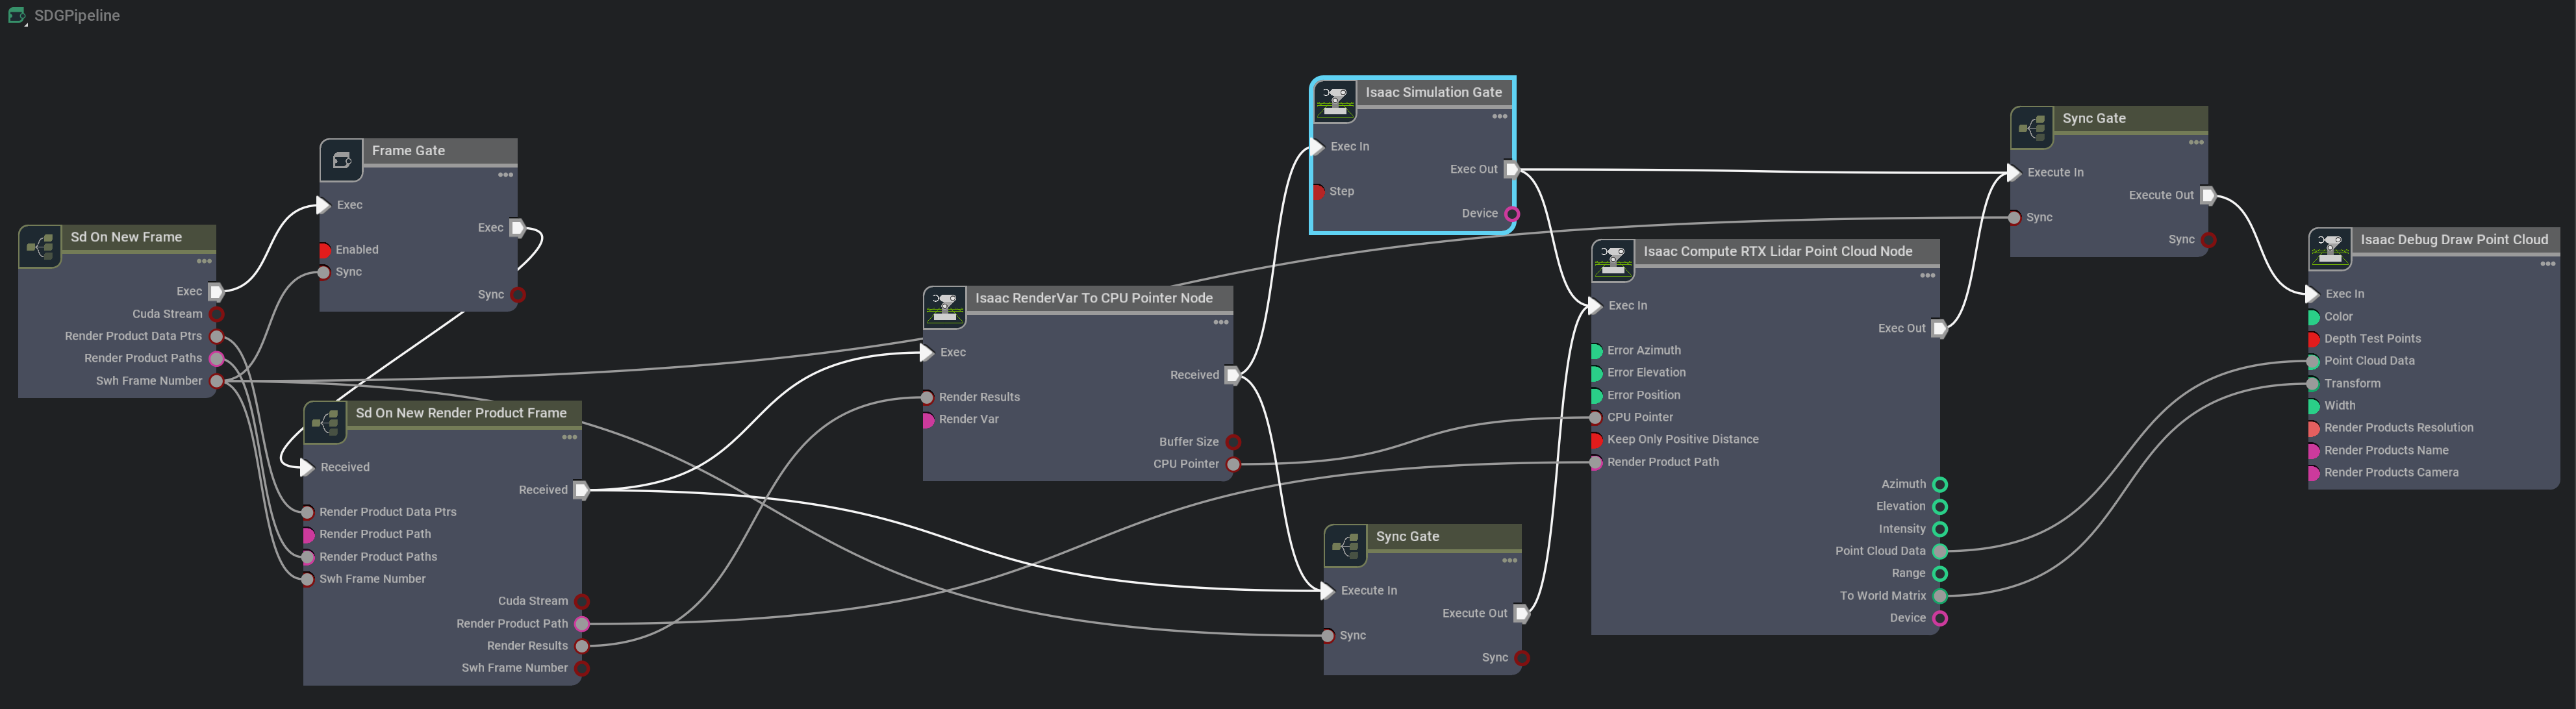2576x709 pixels.
Task: Expand the upper Sync Gate options dots
Action: 2196,142
